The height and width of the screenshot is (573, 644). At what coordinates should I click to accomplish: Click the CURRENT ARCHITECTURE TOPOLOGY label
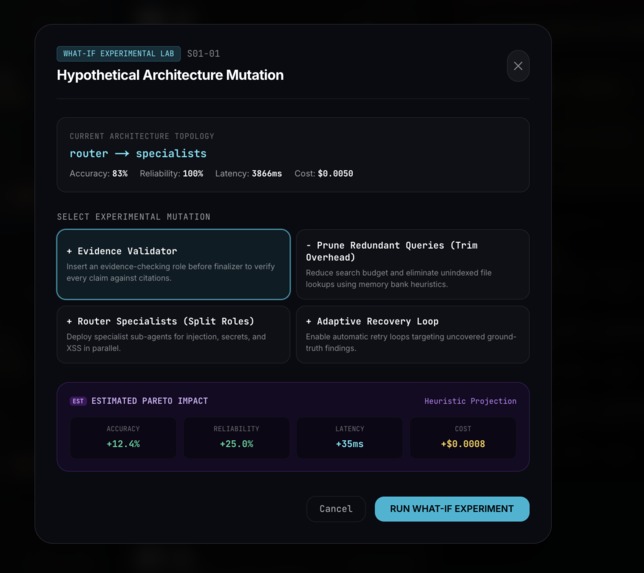[142, 136]
